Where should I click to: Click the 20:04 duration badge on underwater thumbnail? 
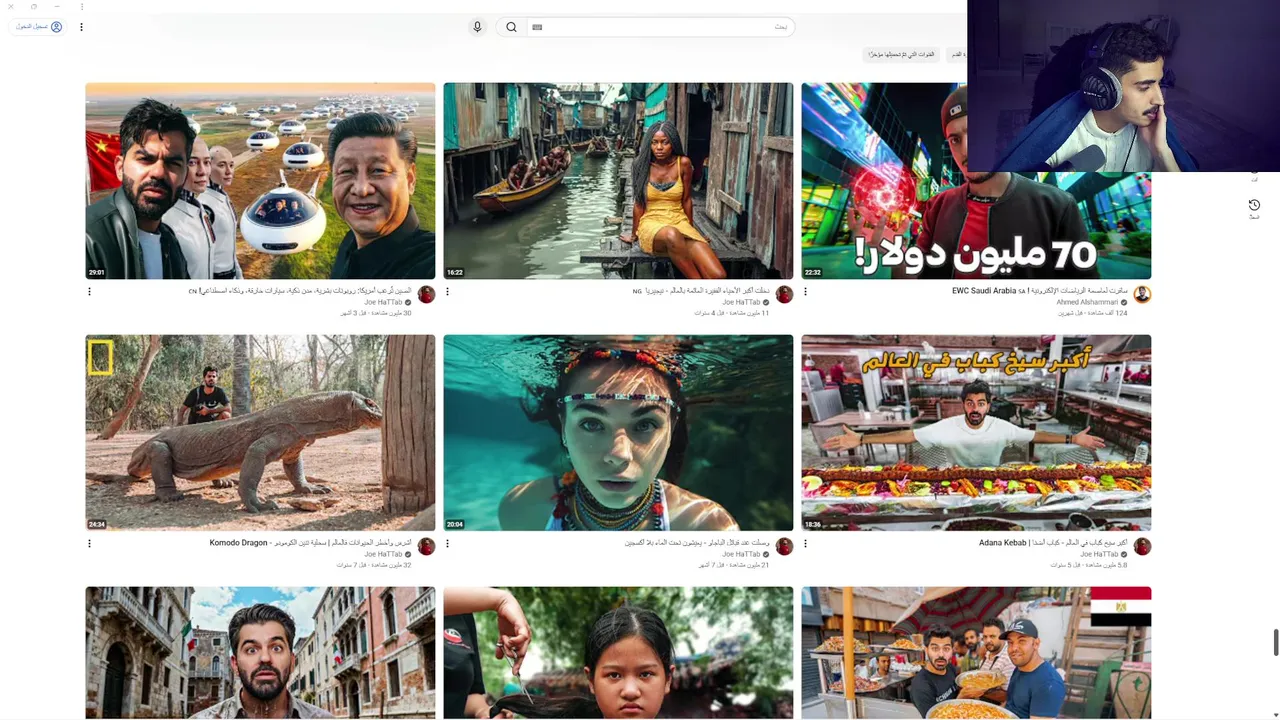[x=454, y=524]
